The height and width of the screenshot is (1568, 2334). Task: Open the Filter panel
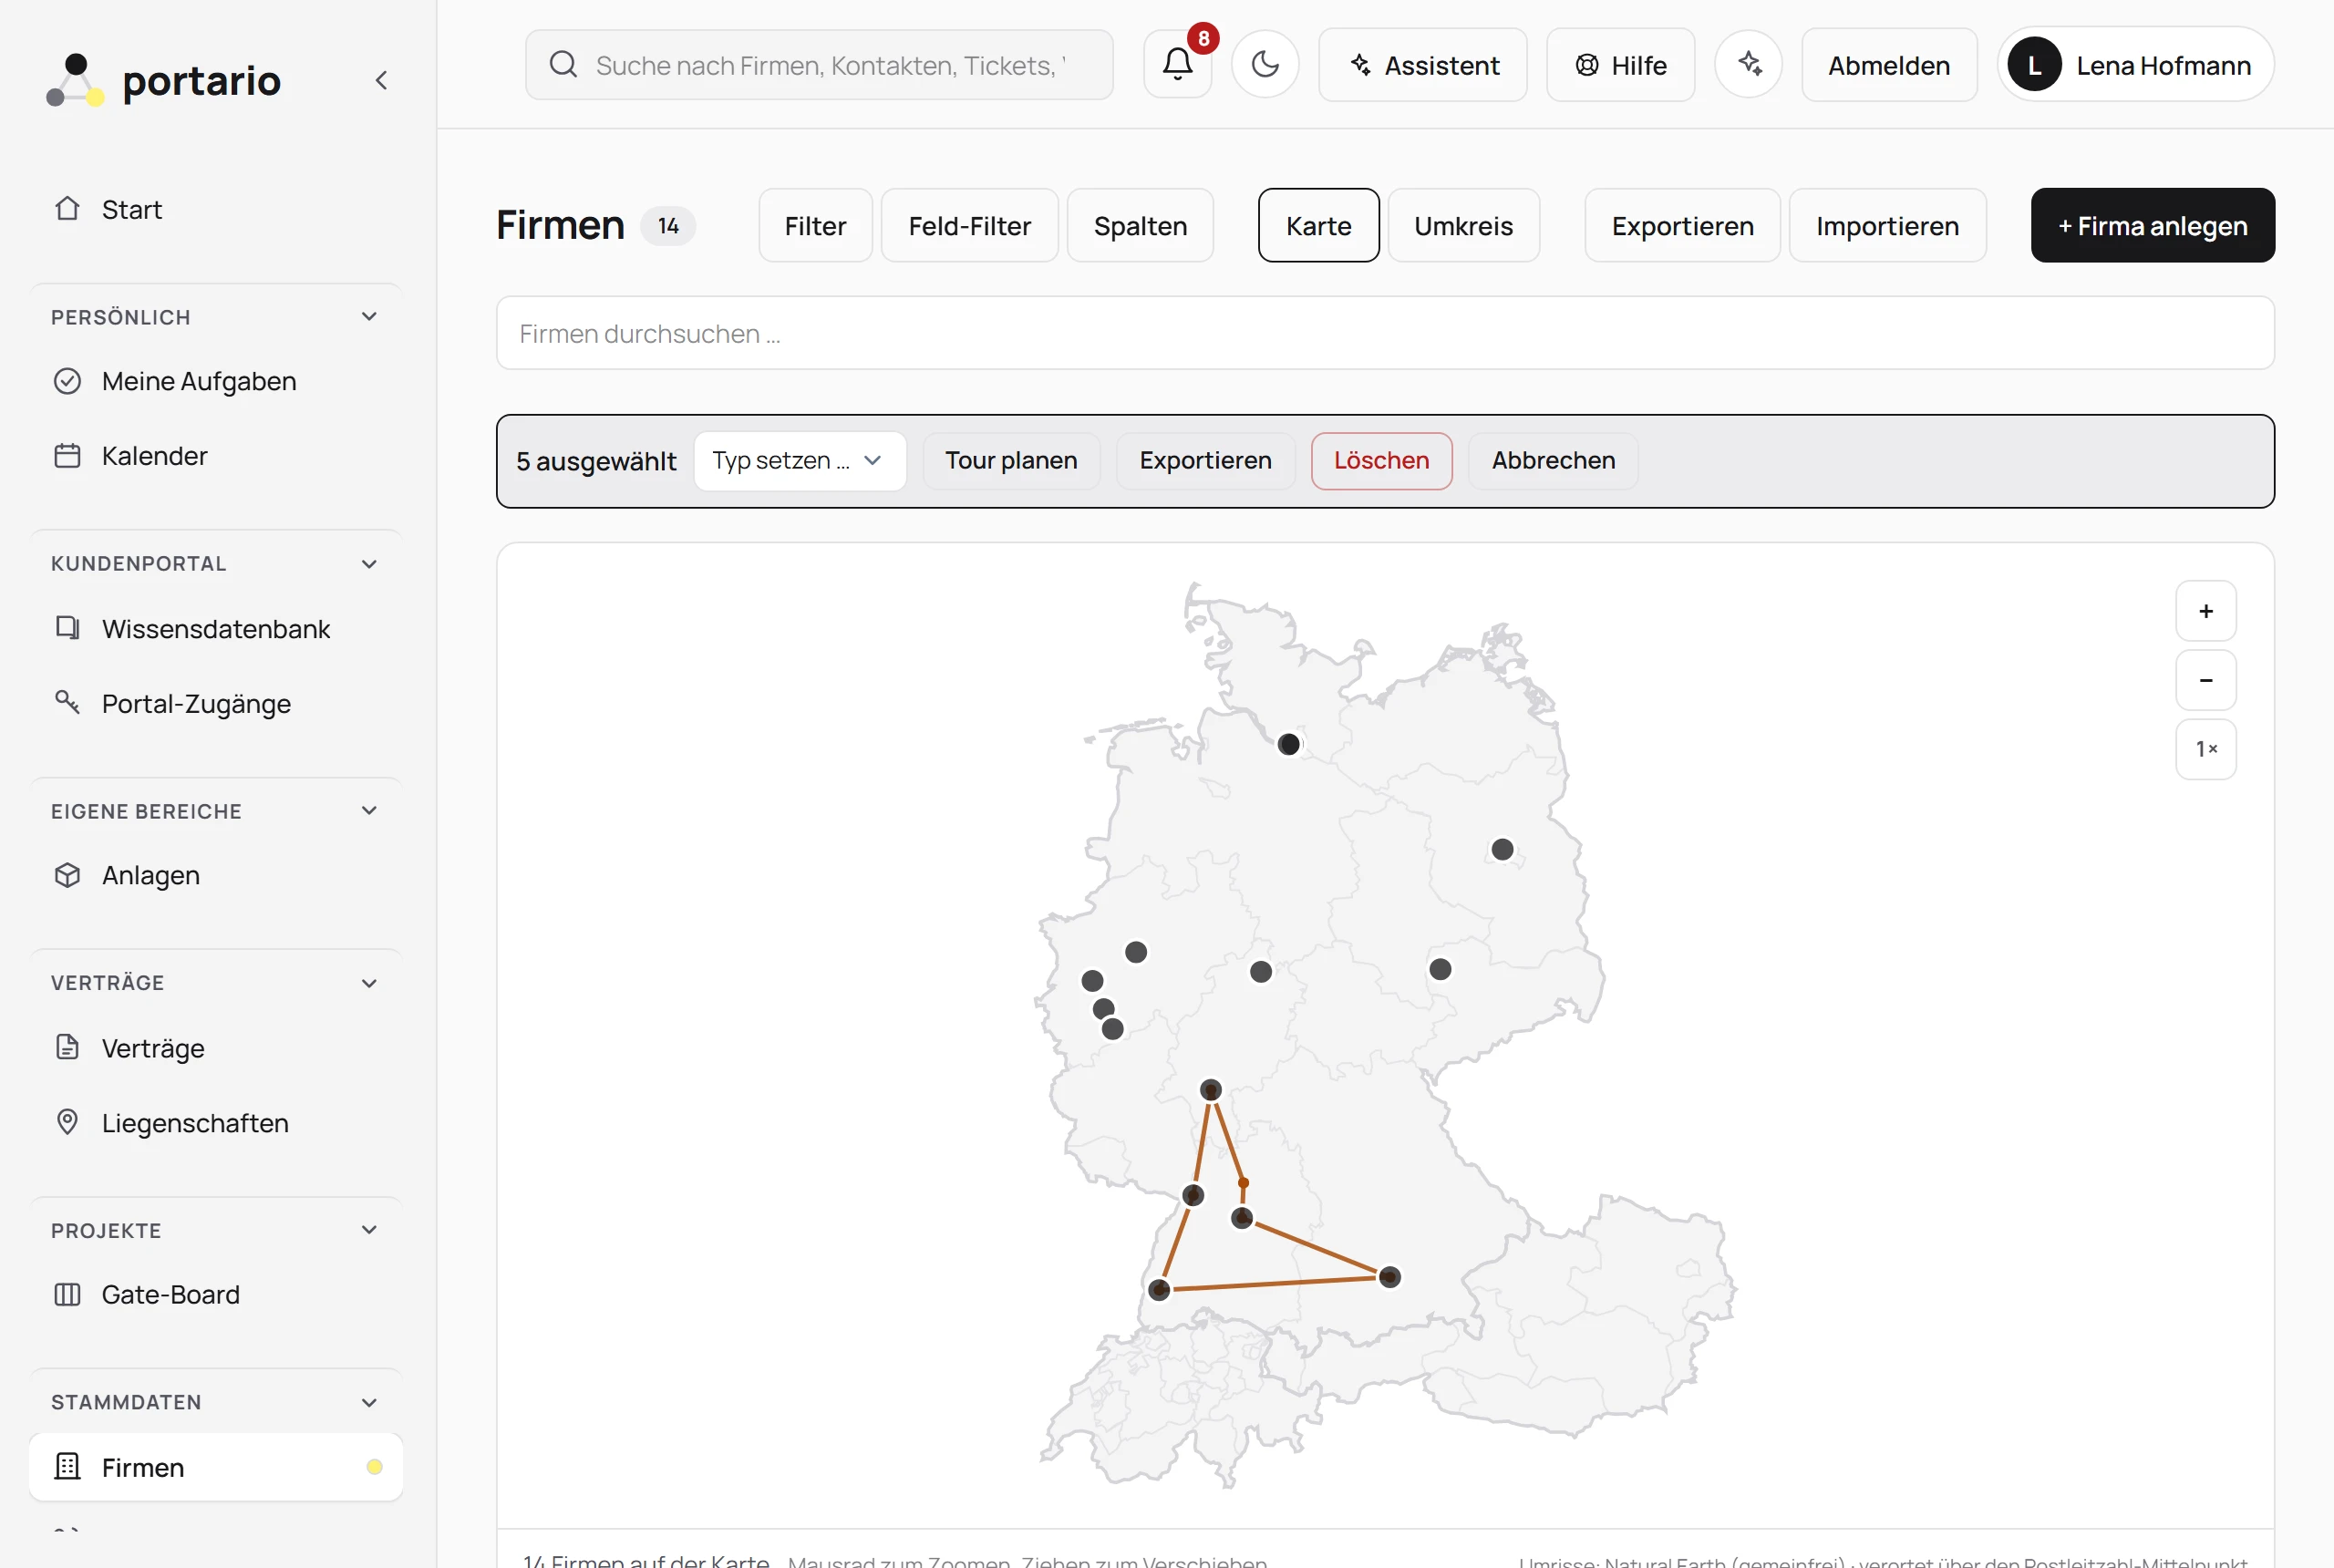[x=815, y=226]
